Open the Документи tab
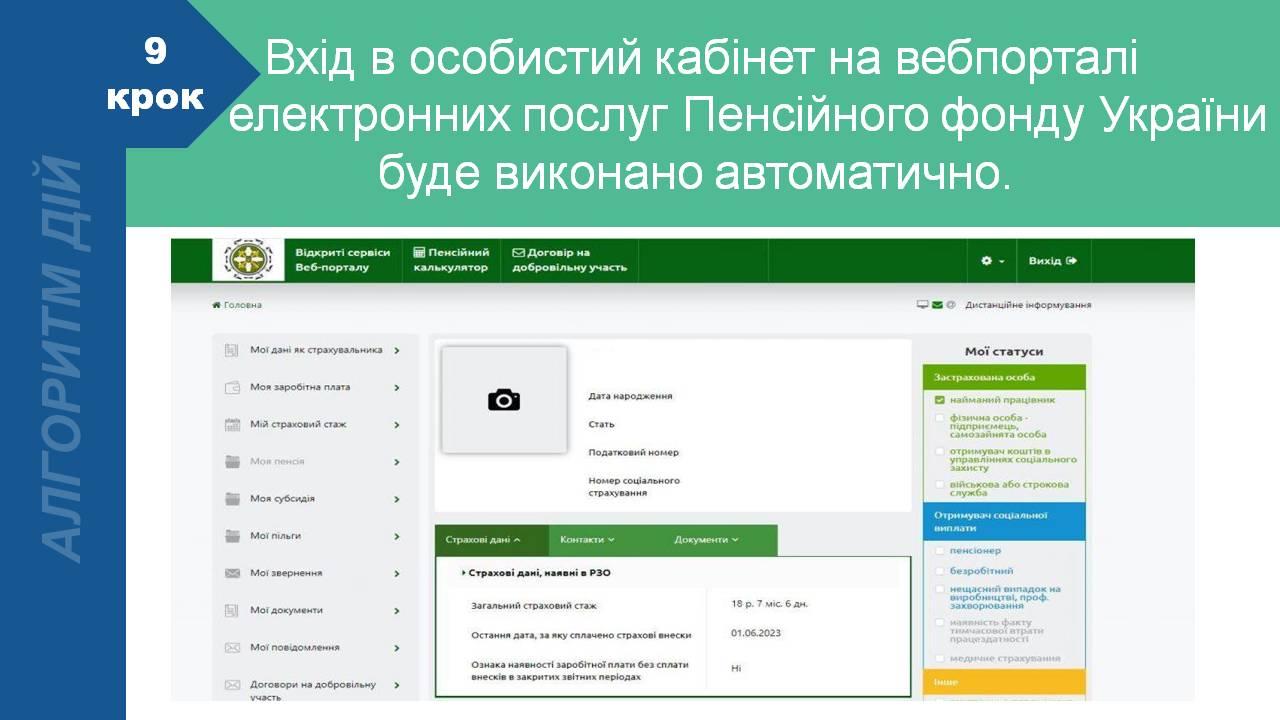1280x720 pixels. (706, 540)
